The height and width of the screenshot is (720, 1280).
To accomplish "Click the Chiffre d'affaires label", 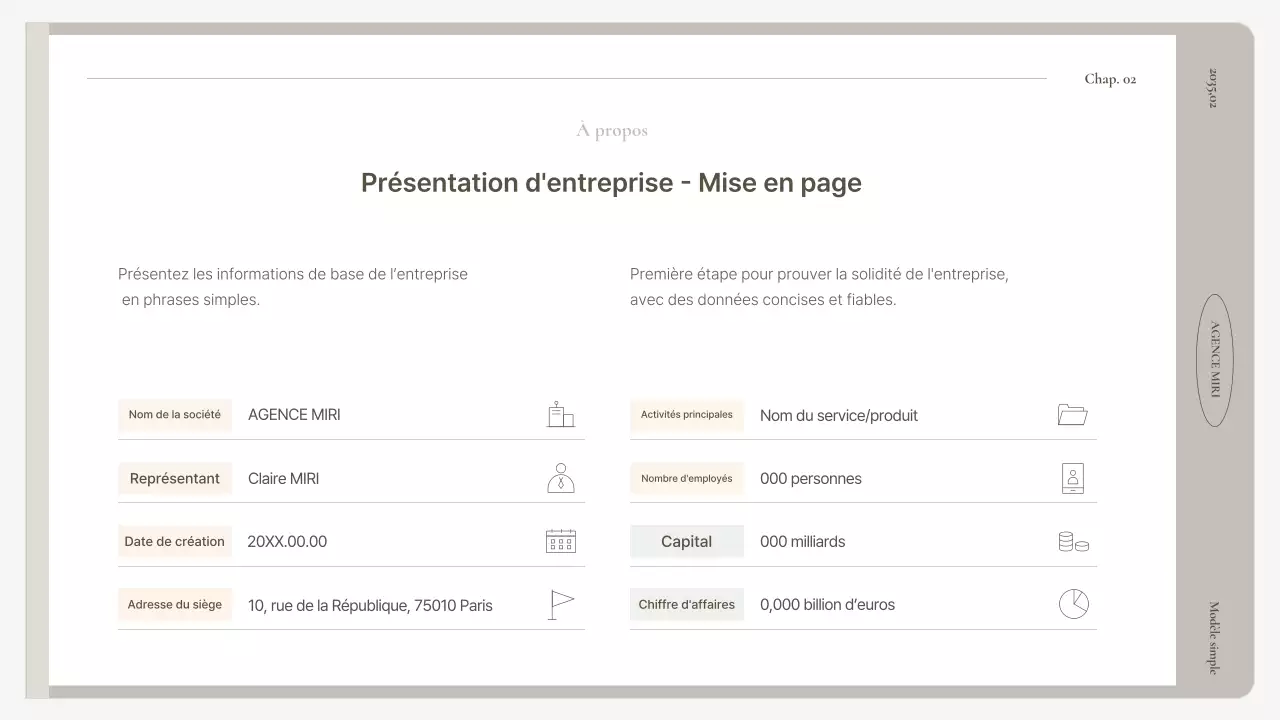I will (687, 604).
